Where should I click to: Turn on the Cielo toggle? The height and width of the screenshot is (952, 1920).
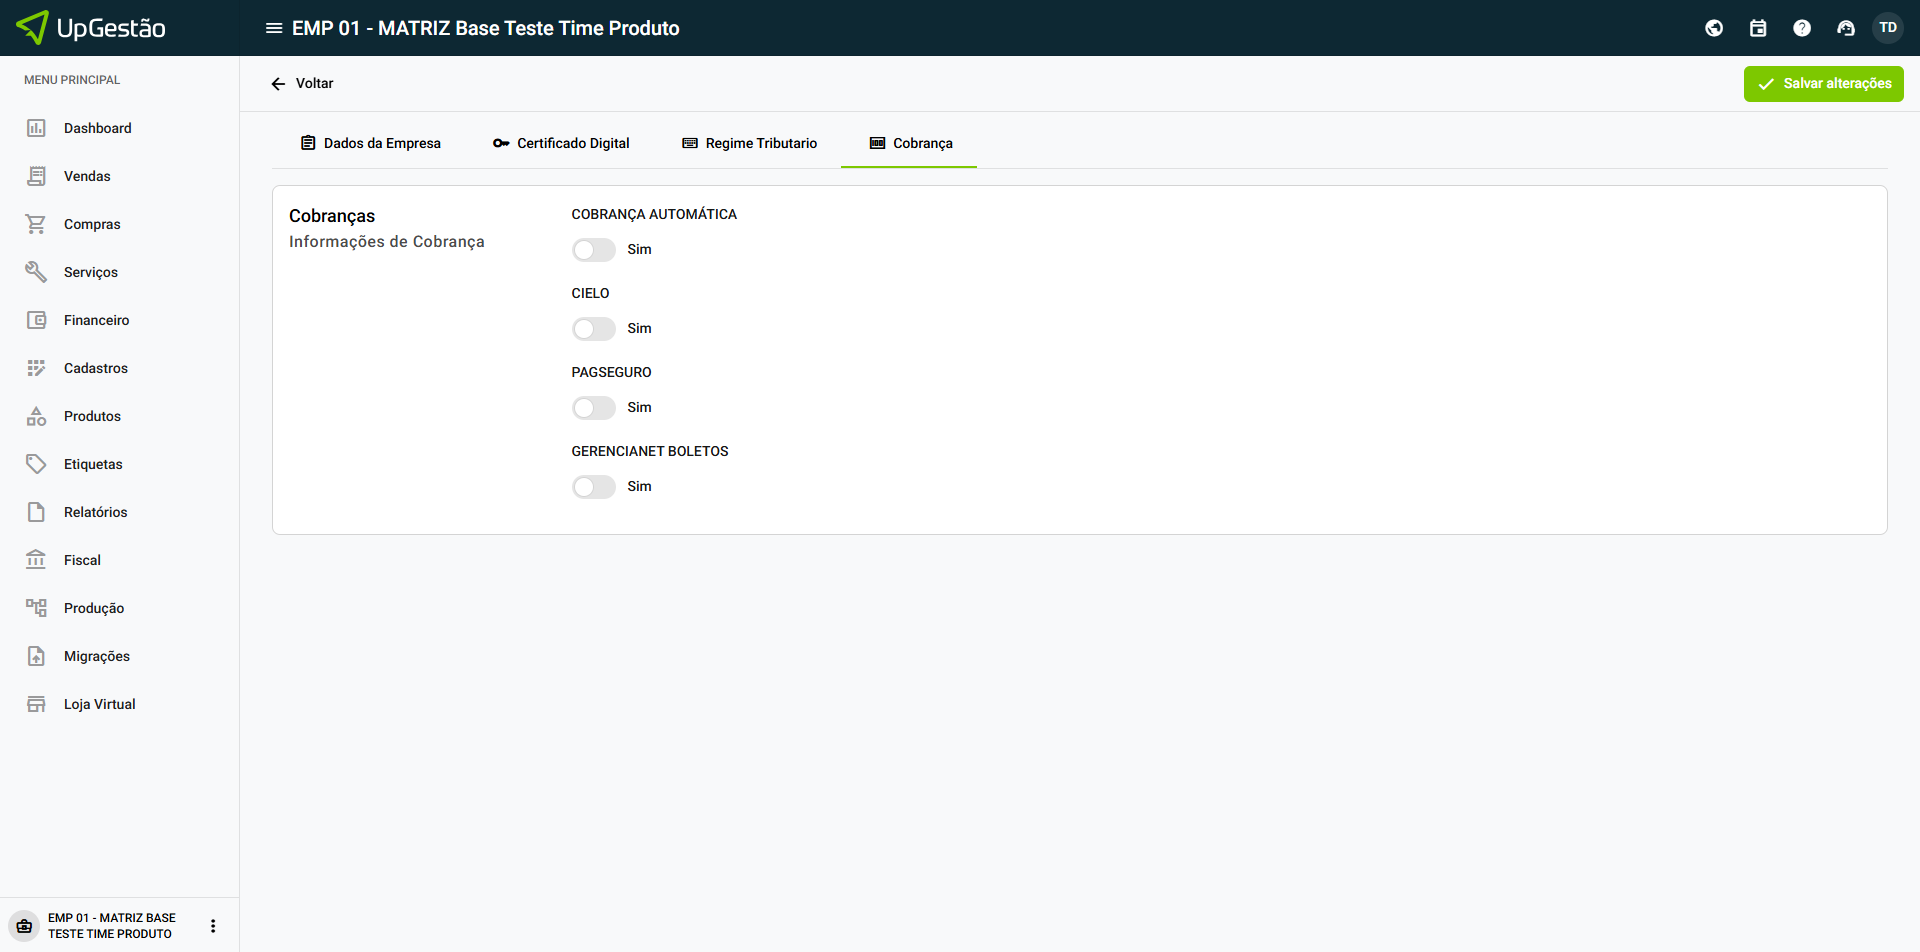[594, 329]
